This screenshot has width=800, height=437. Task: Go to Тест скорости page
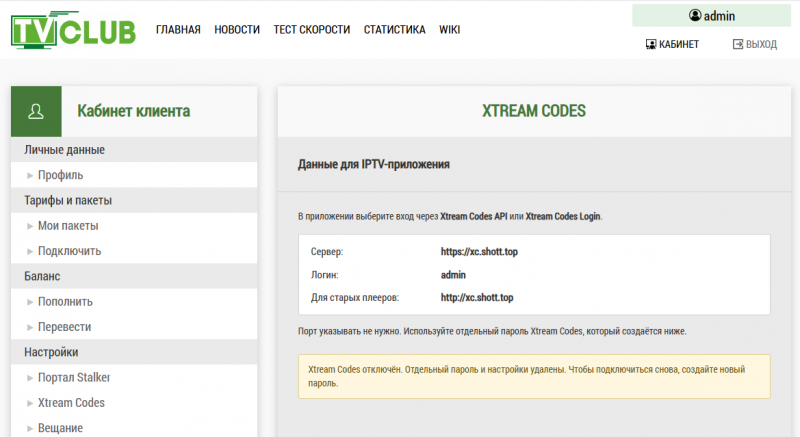pyautogui.click(x=312, y=30)
